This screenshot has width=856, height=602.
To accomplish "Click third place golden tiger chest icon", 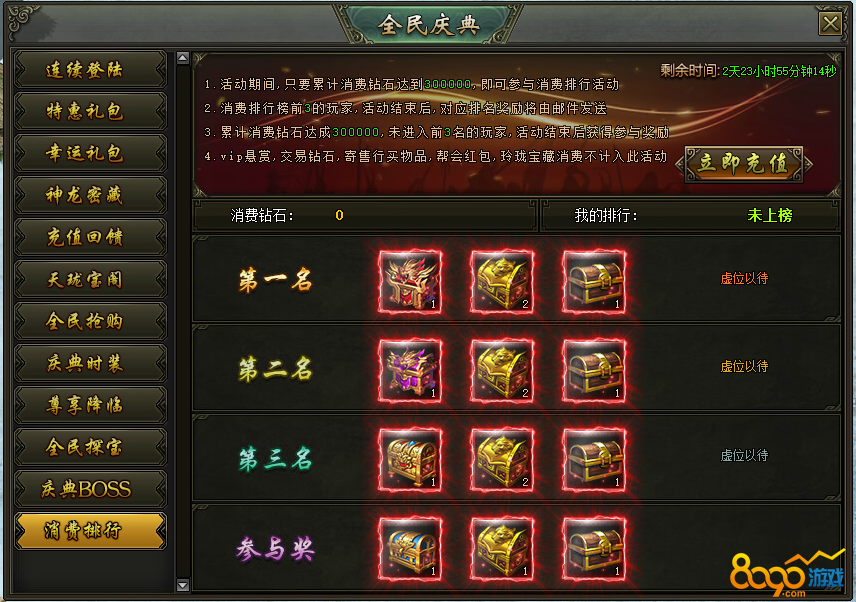I will (x=502, y=460).
